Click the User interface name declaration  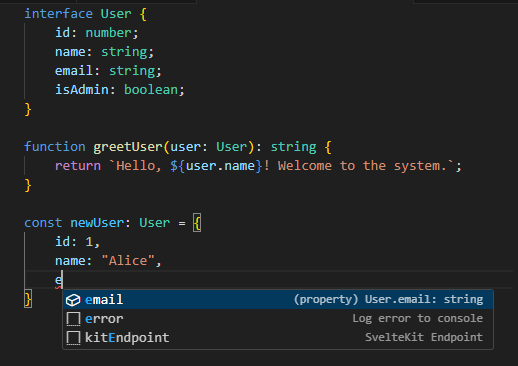coord(116,14)
